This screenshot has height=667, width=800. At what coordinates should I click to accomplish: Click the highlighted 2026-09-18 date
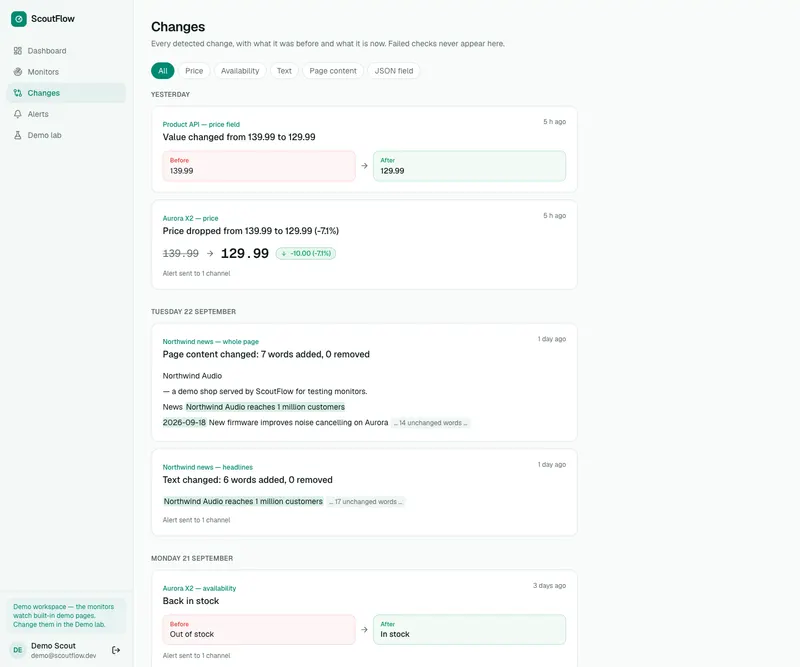184,423
